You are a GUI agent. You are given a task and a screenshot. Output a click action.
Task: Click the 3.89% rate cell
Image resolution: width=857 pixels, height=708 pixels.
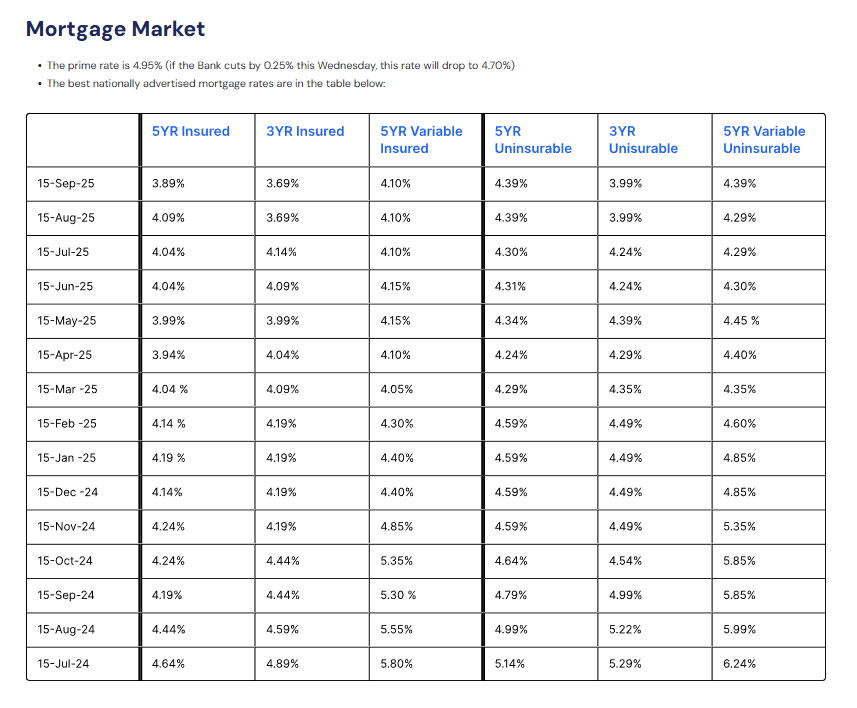click(168, 184)
